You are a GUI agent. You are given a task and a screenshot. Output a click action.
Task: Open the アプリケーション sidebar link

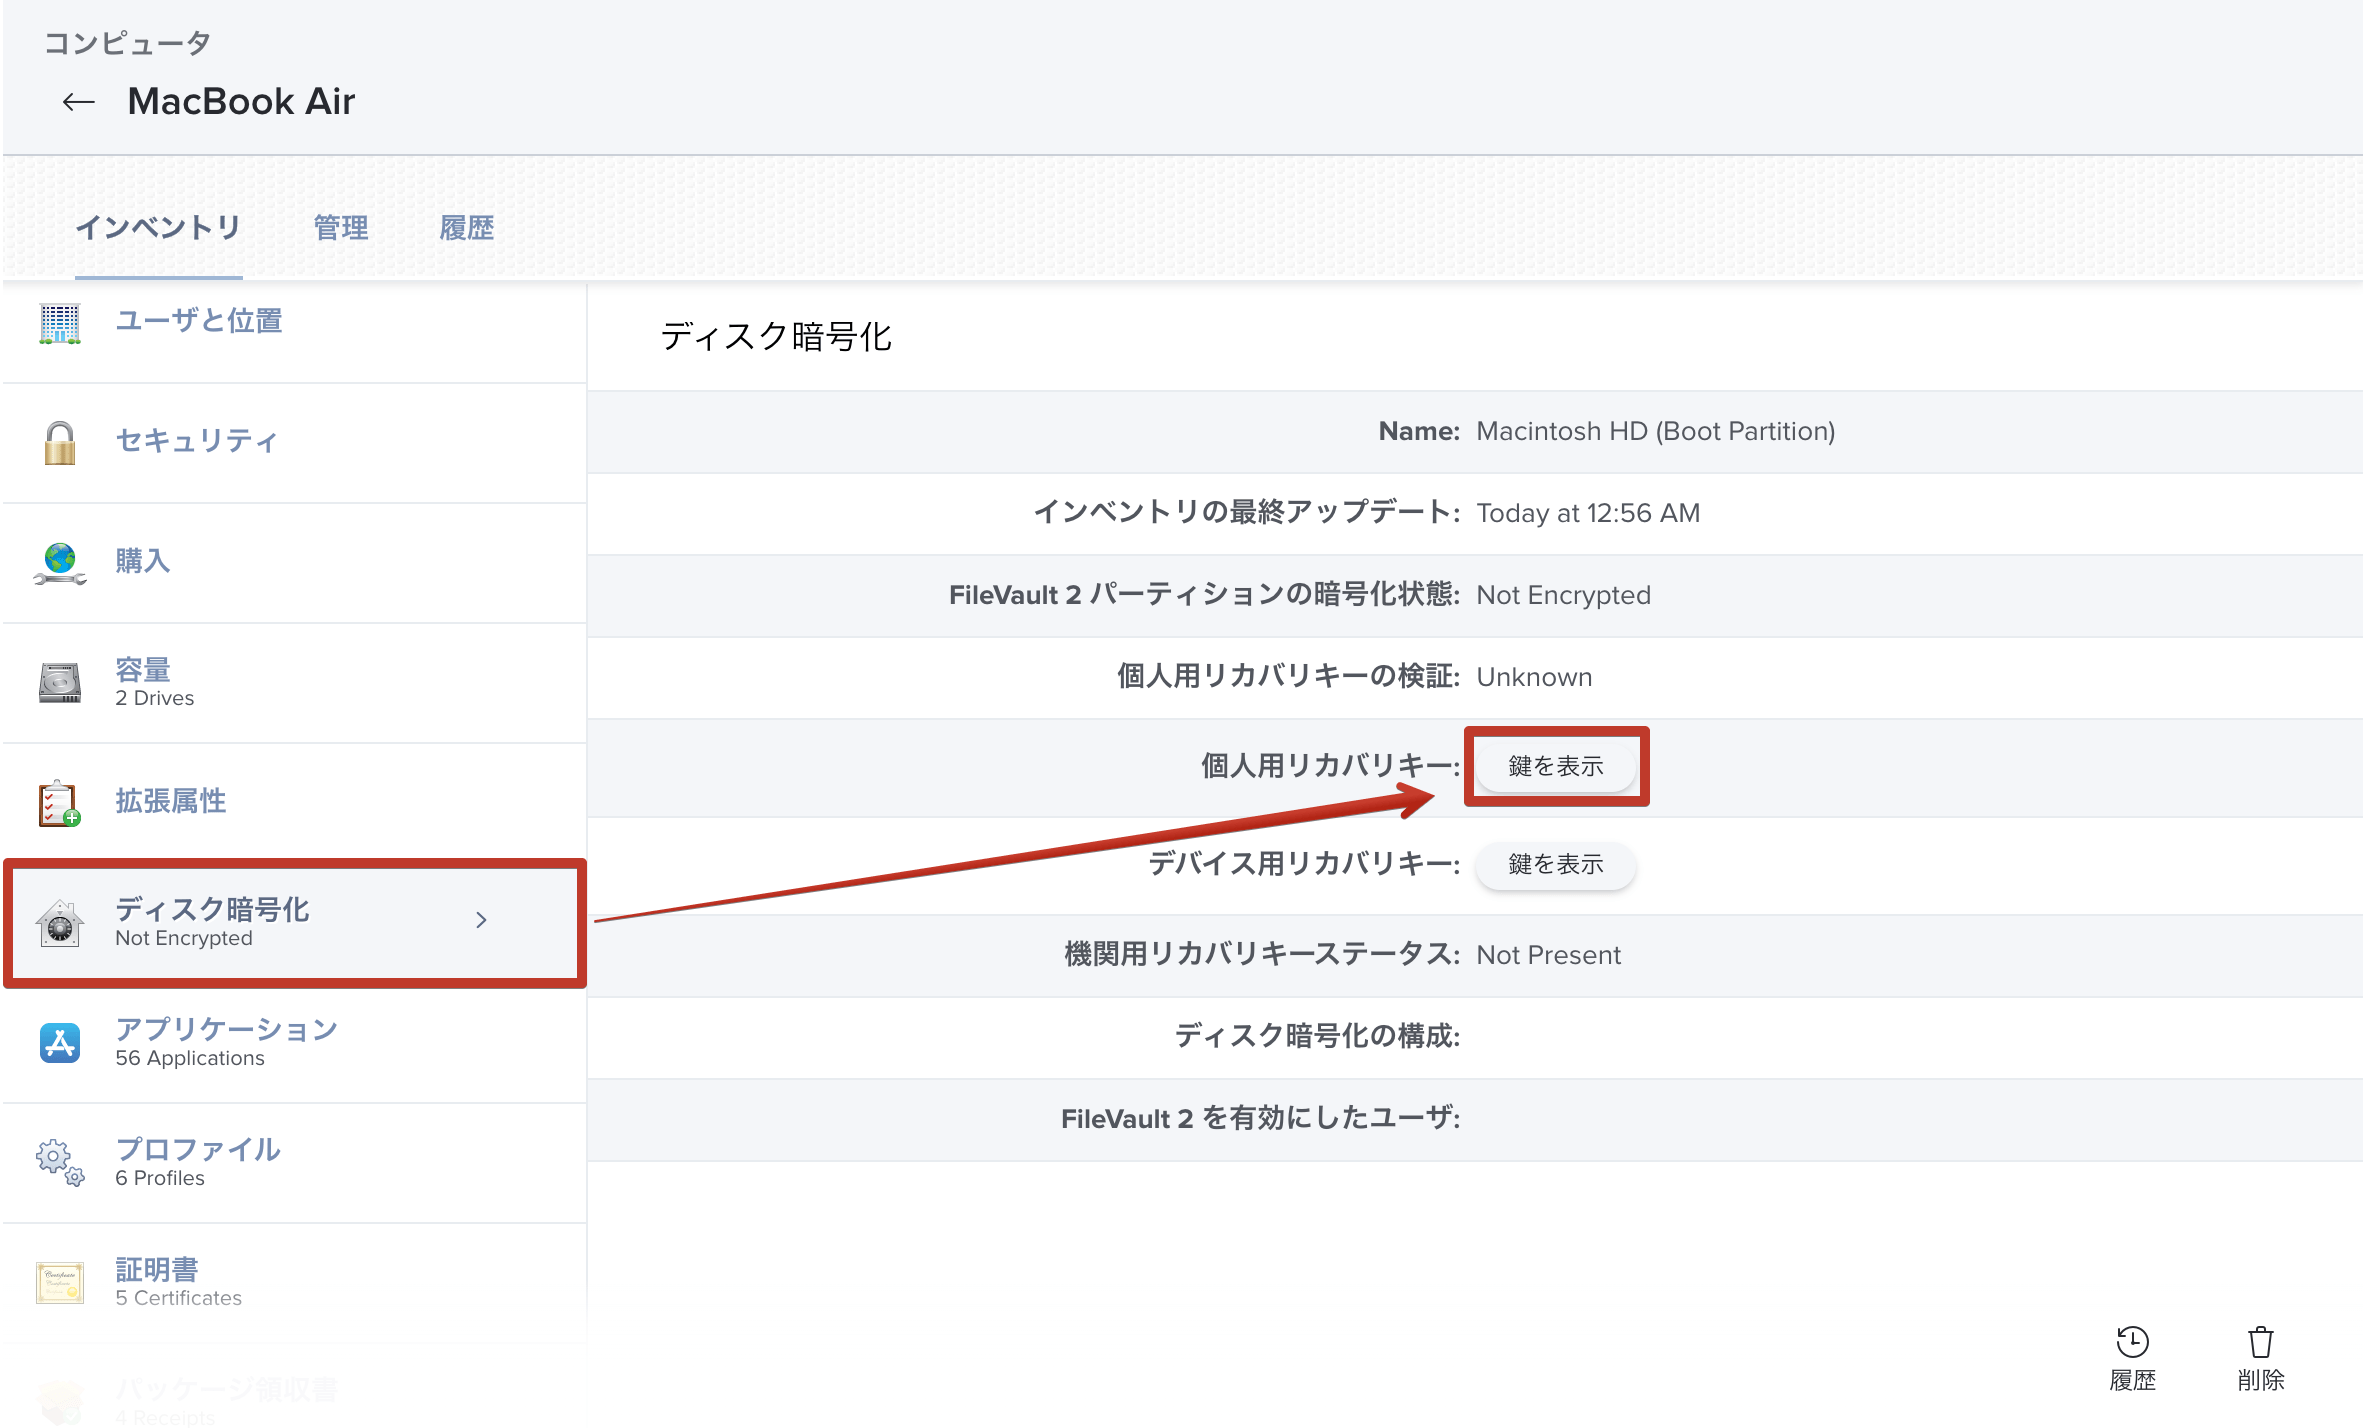pyautogui.click(x=227, y=1029)
